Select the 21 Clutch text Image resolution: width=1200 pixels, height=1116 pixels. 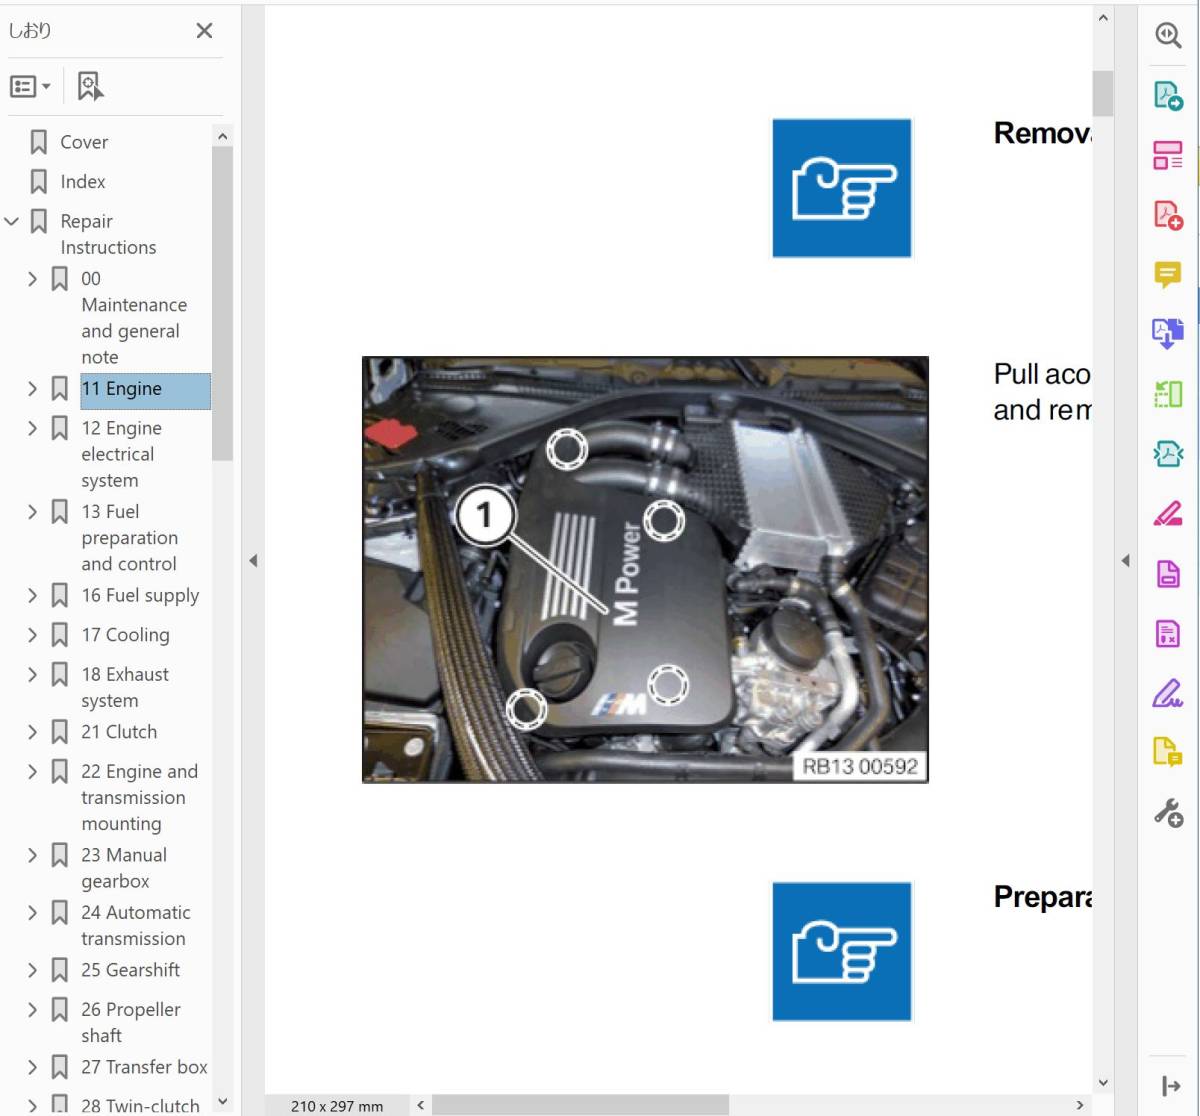click(x=119, y=732)
